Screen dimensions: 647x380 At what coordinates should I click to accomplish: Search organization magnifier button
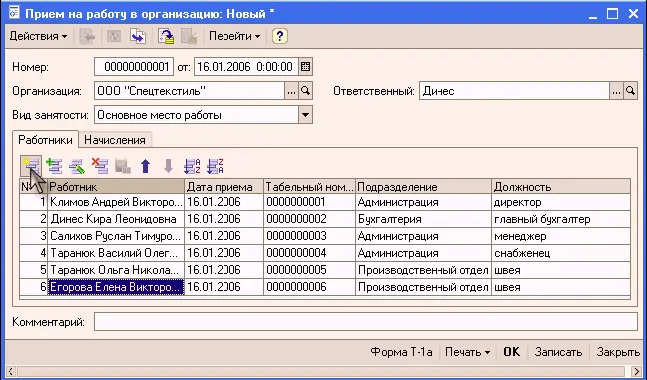click(306, 91)
